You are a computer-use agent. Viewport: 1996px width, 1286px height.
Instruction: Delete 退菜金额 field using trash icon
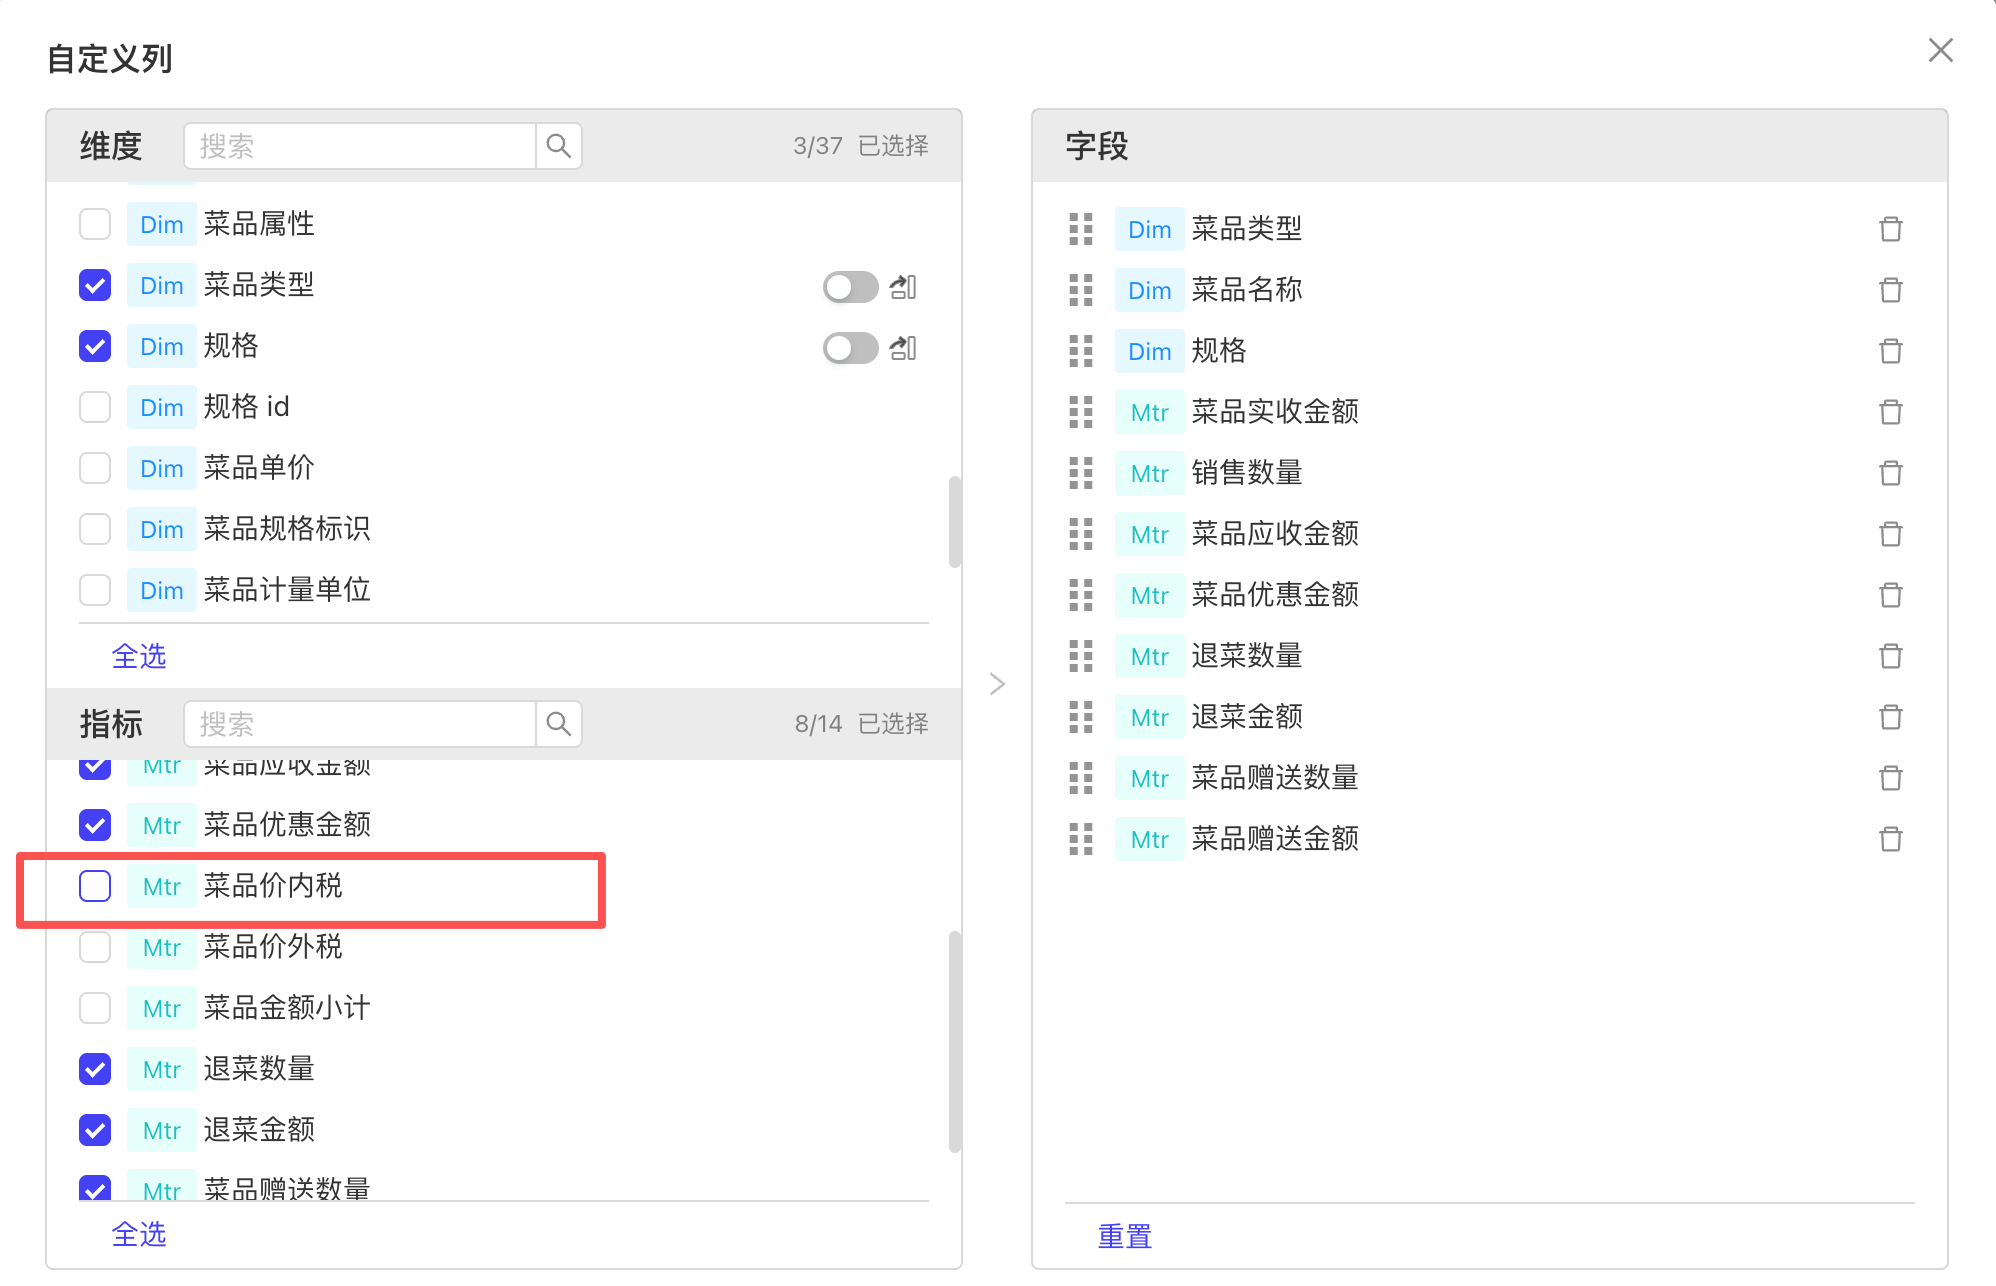1890,717
